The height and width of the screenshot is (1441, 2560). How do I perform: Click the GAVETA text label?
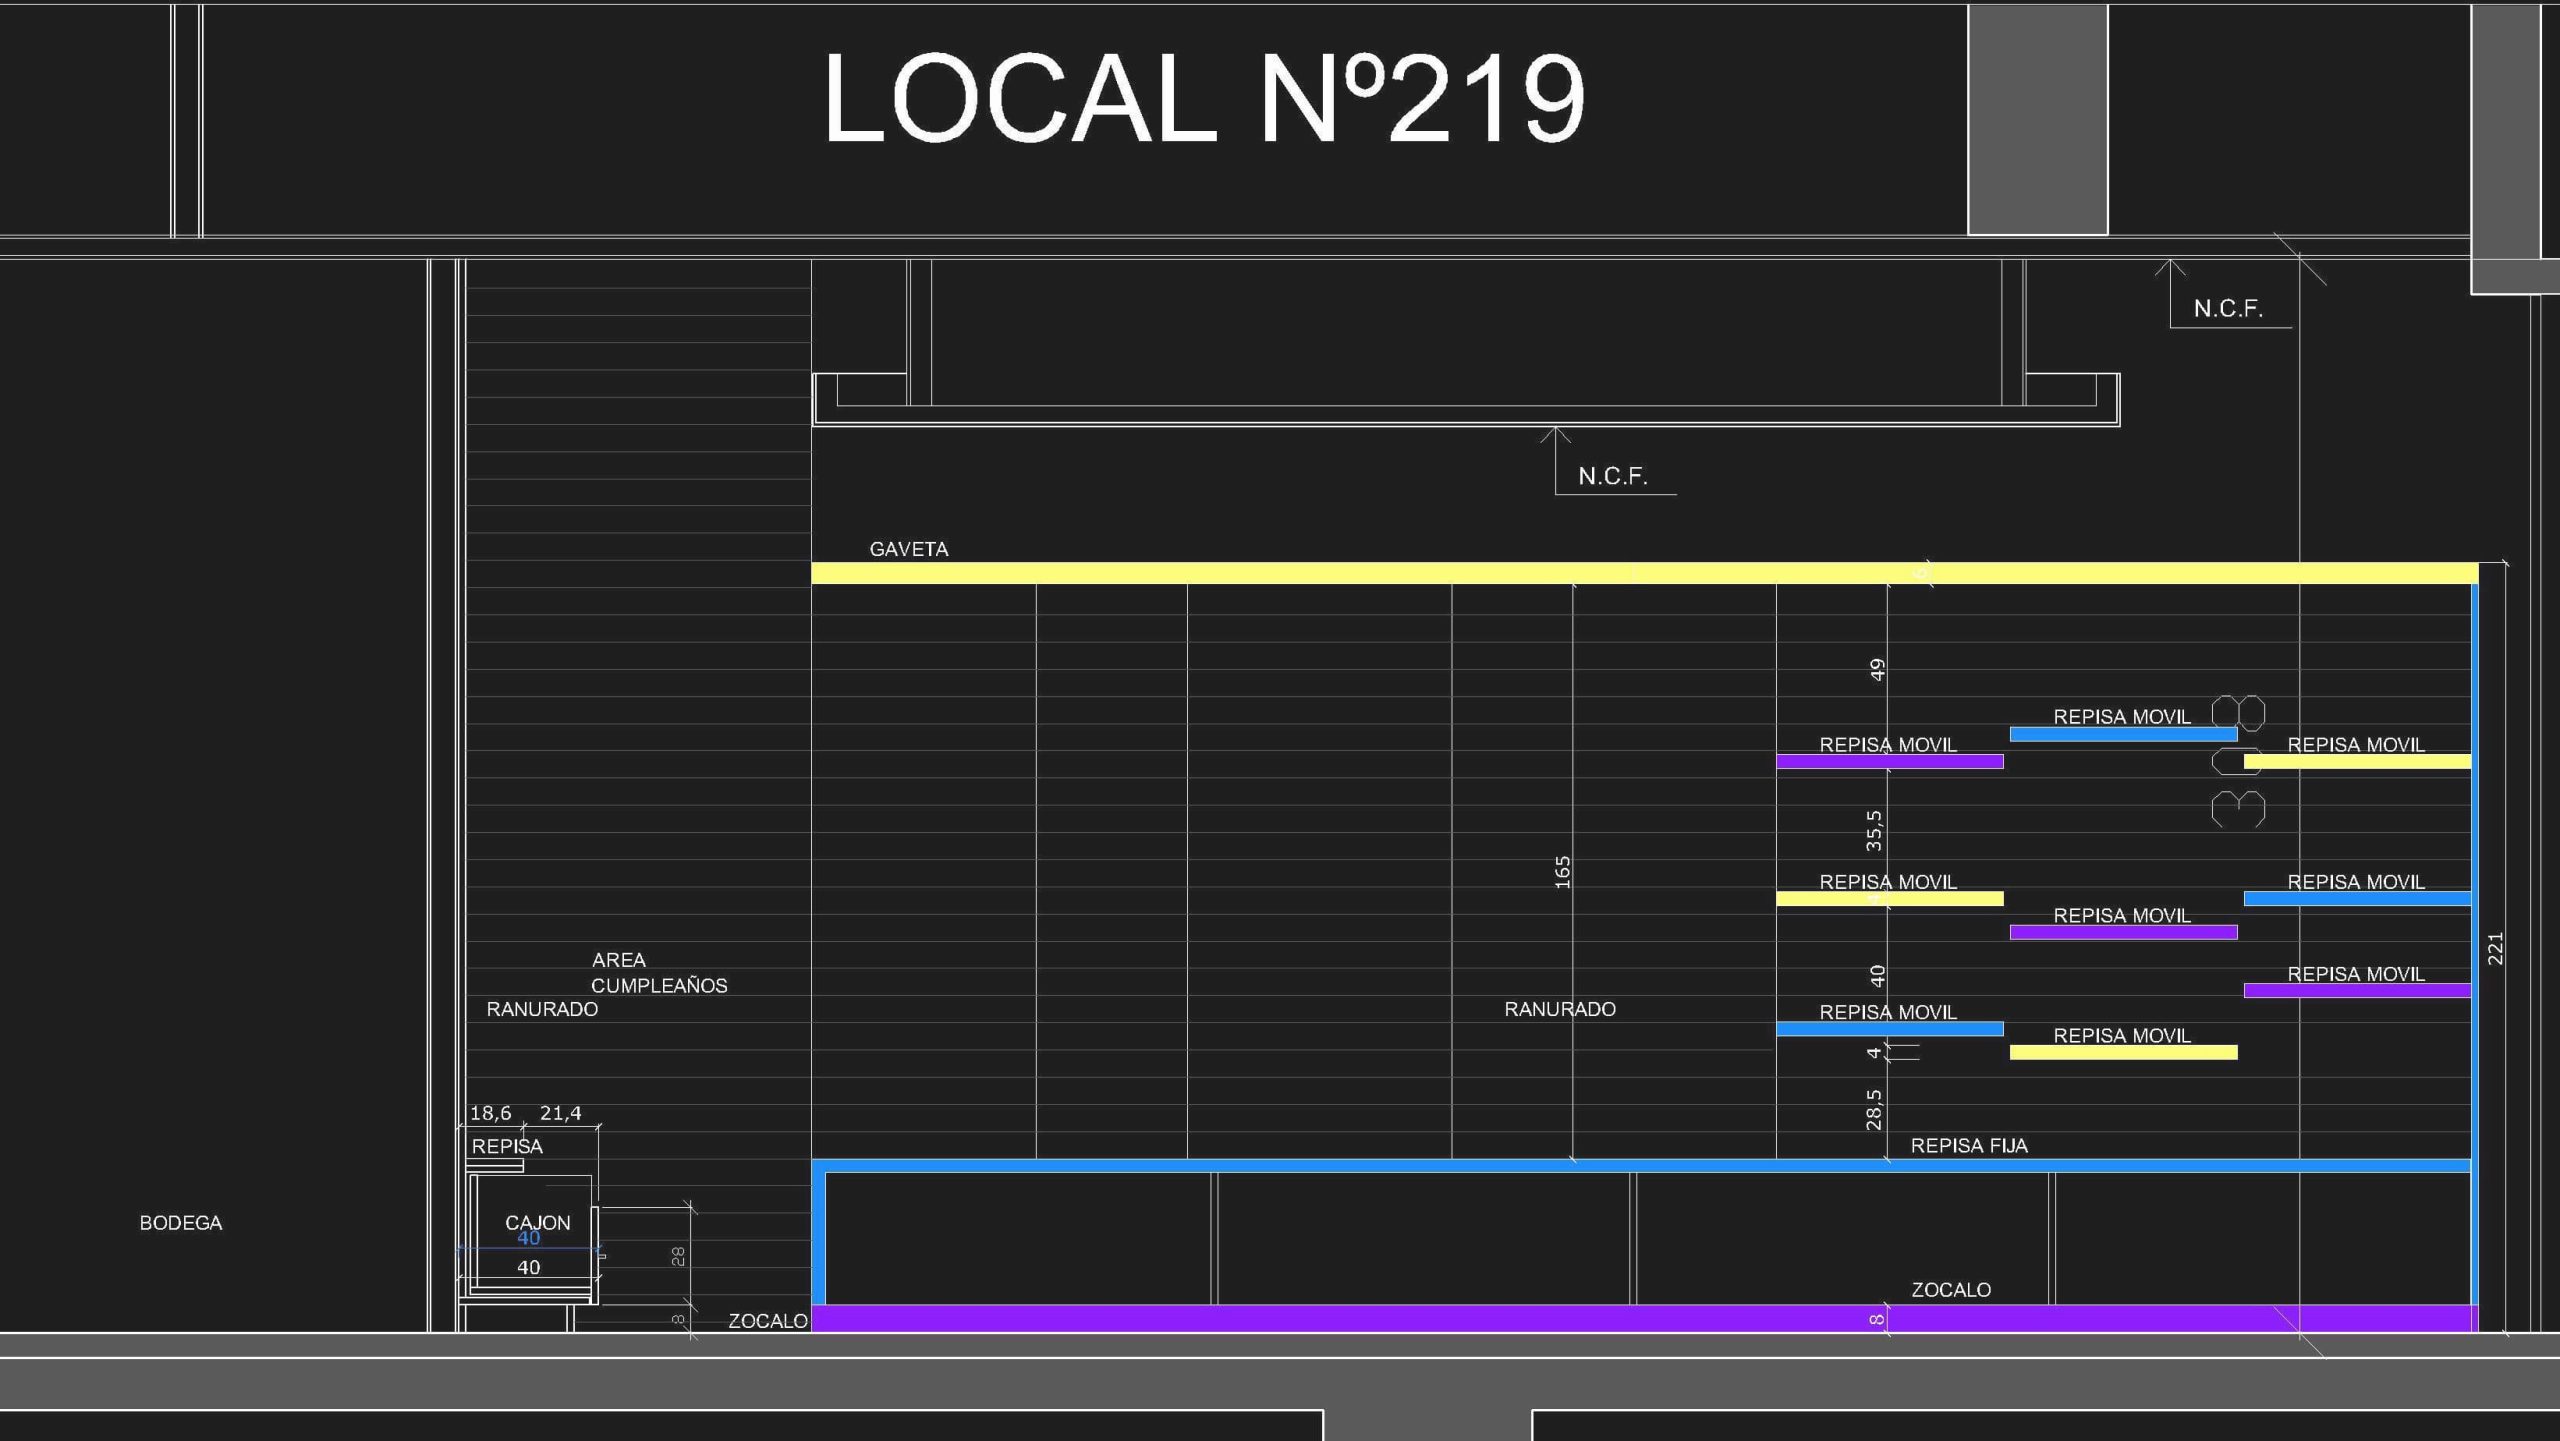(x=908, y=549)
